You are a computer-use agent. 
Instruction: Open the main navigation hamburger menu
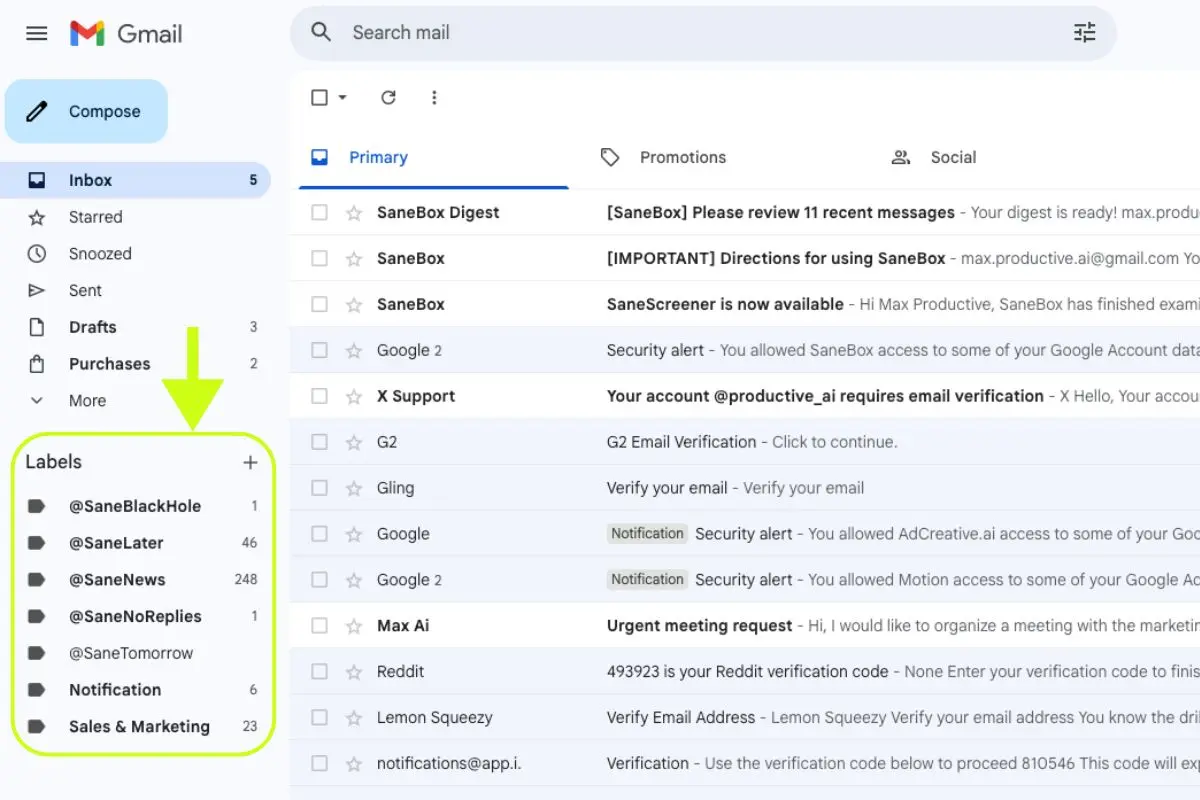pyautogui.click(x=37, y=33)
